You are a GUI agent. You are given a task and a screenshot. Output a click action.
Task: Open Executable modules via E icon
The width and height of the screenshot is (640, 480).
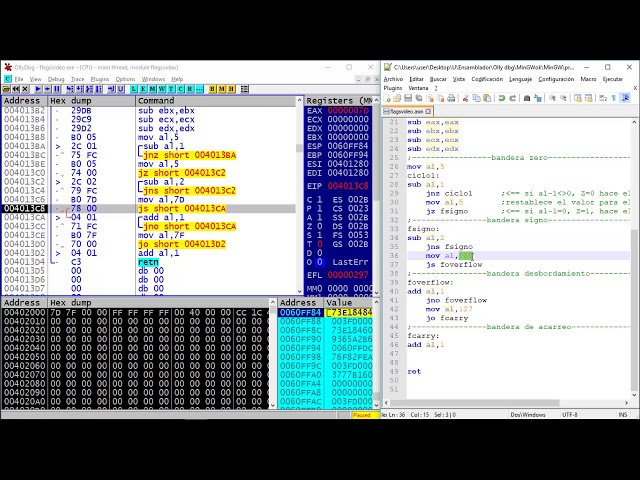pyautogui.click(x=143, y=89)
